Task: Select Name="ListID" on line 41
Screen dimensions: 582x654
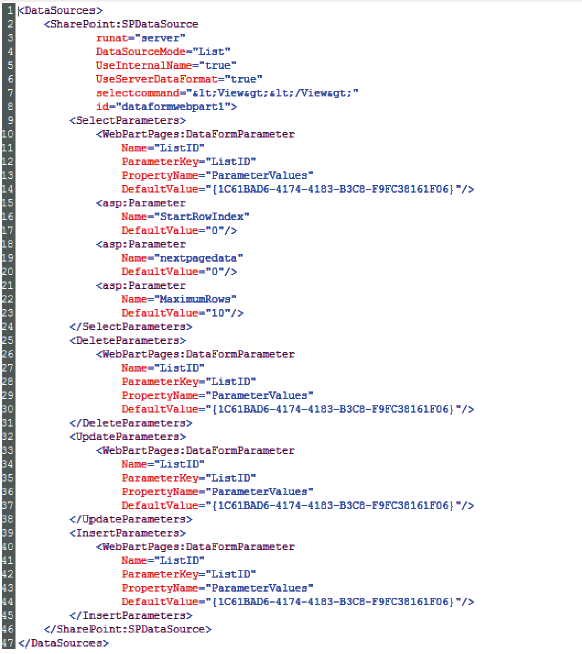Action: 163,561
